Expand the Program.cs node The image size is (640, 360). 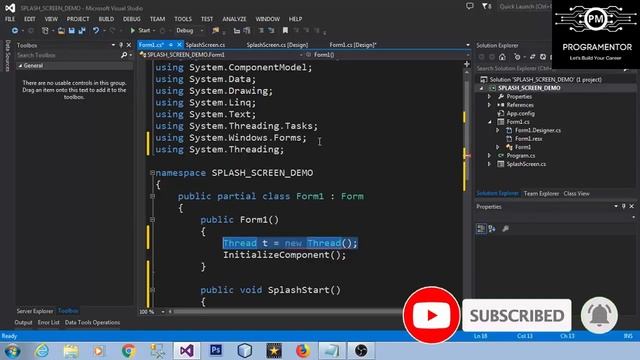(489, 156)
